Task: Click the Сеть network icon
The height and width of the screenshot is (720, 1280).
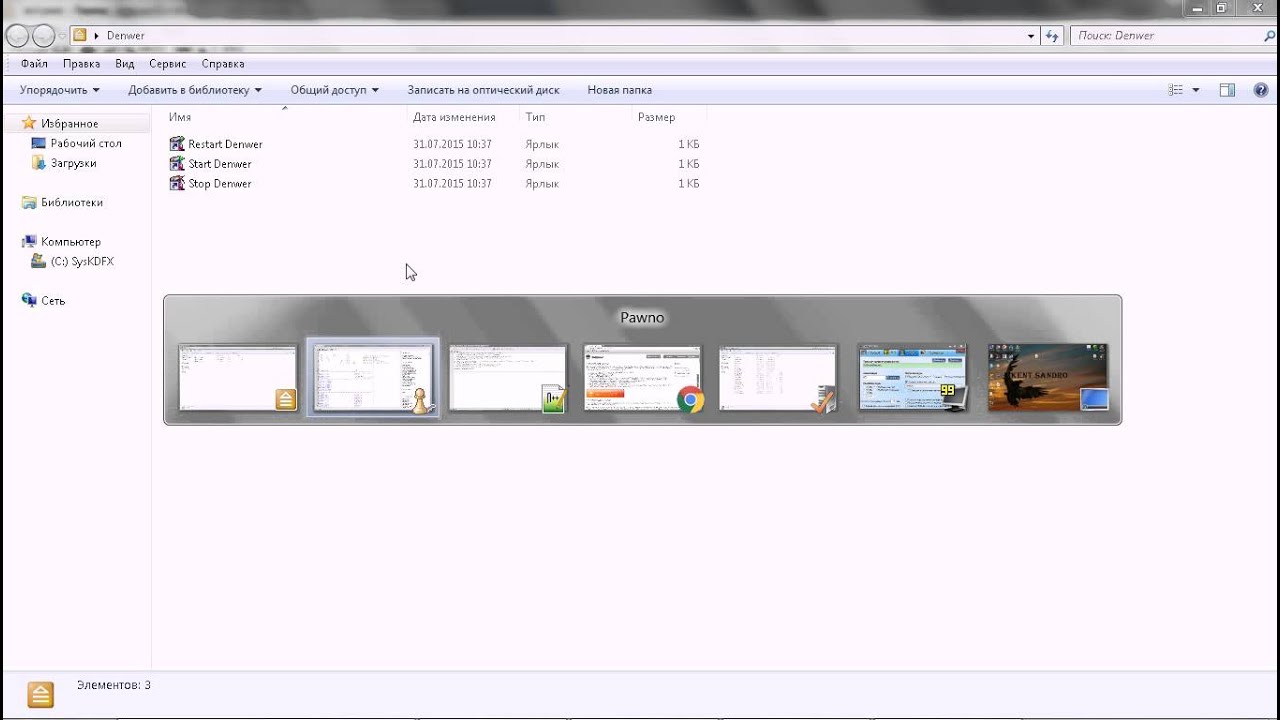Action: point(29,301)
